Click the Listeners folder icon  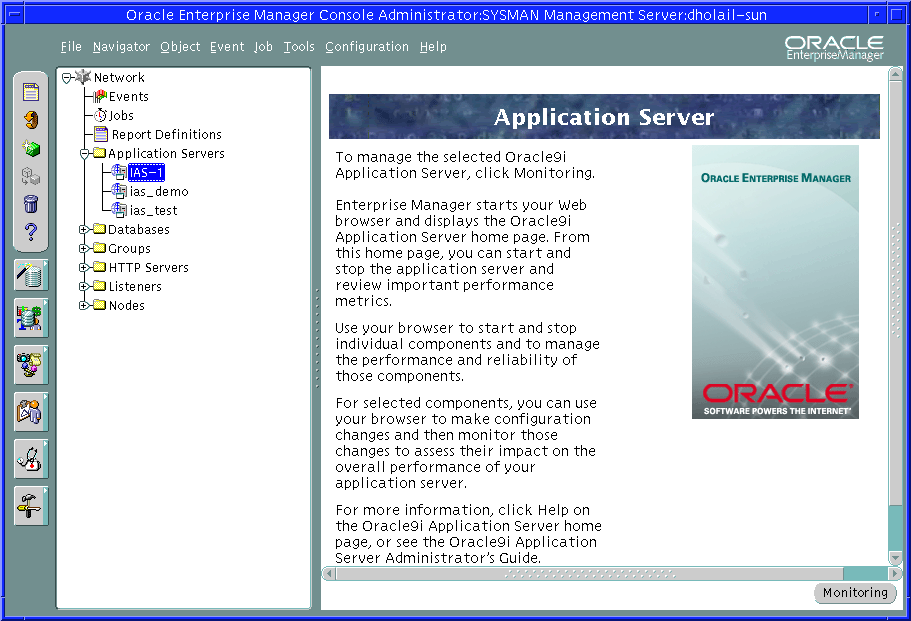[99, 286]
